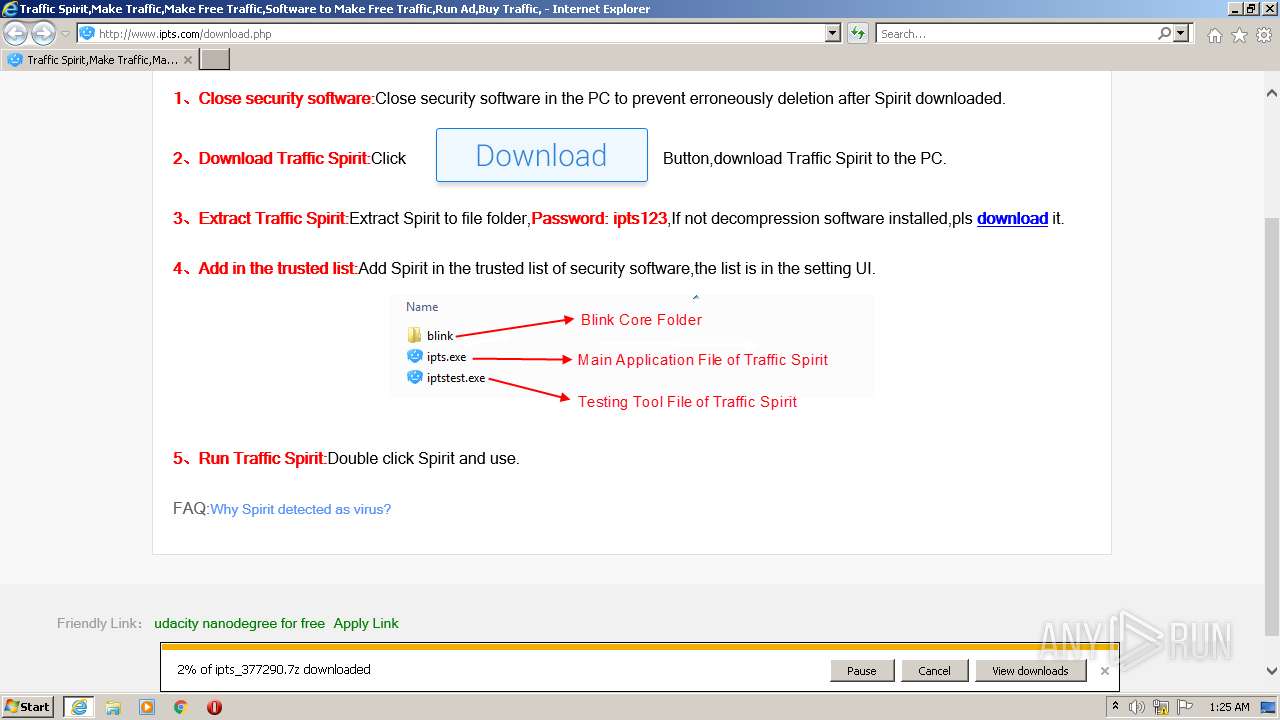Click 'Testing Tool File of Traffic Spirit' label
The height and width of the screenshot is (720, 1280).
click(x=687, y=402)
